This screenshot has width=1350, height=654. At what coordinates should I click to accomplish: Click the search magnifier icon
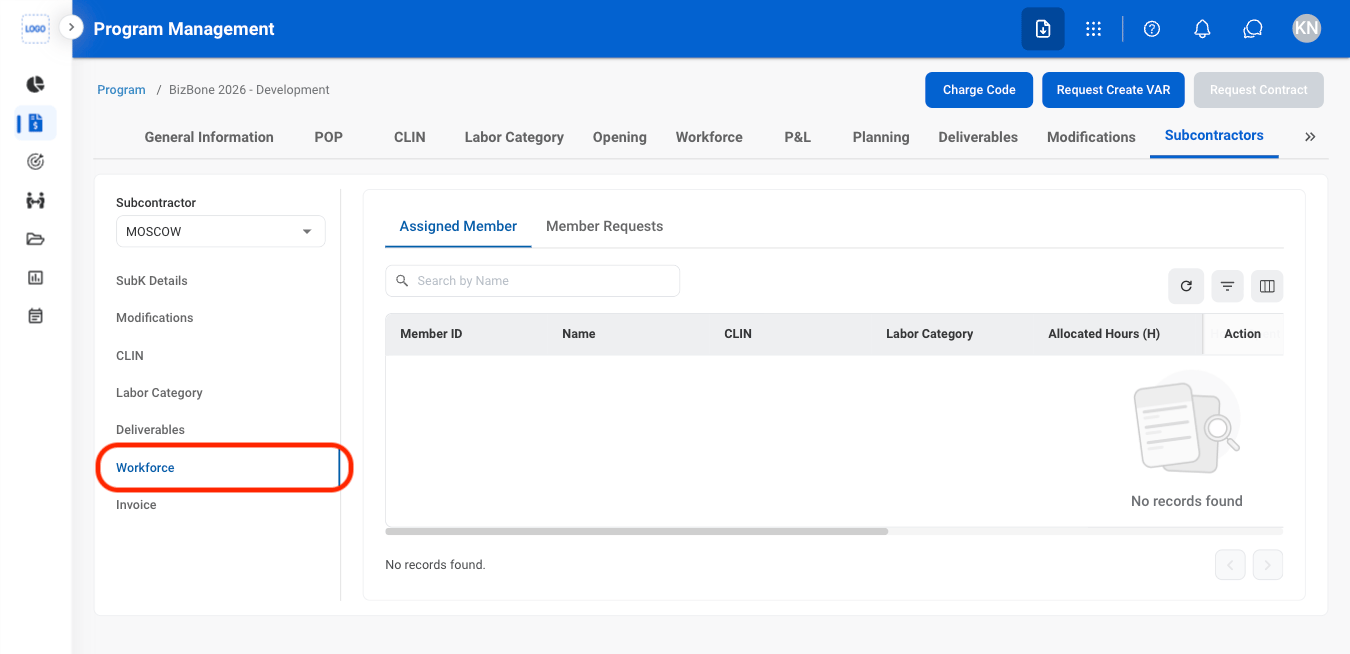pyautogui.click(x=402, y=281)
